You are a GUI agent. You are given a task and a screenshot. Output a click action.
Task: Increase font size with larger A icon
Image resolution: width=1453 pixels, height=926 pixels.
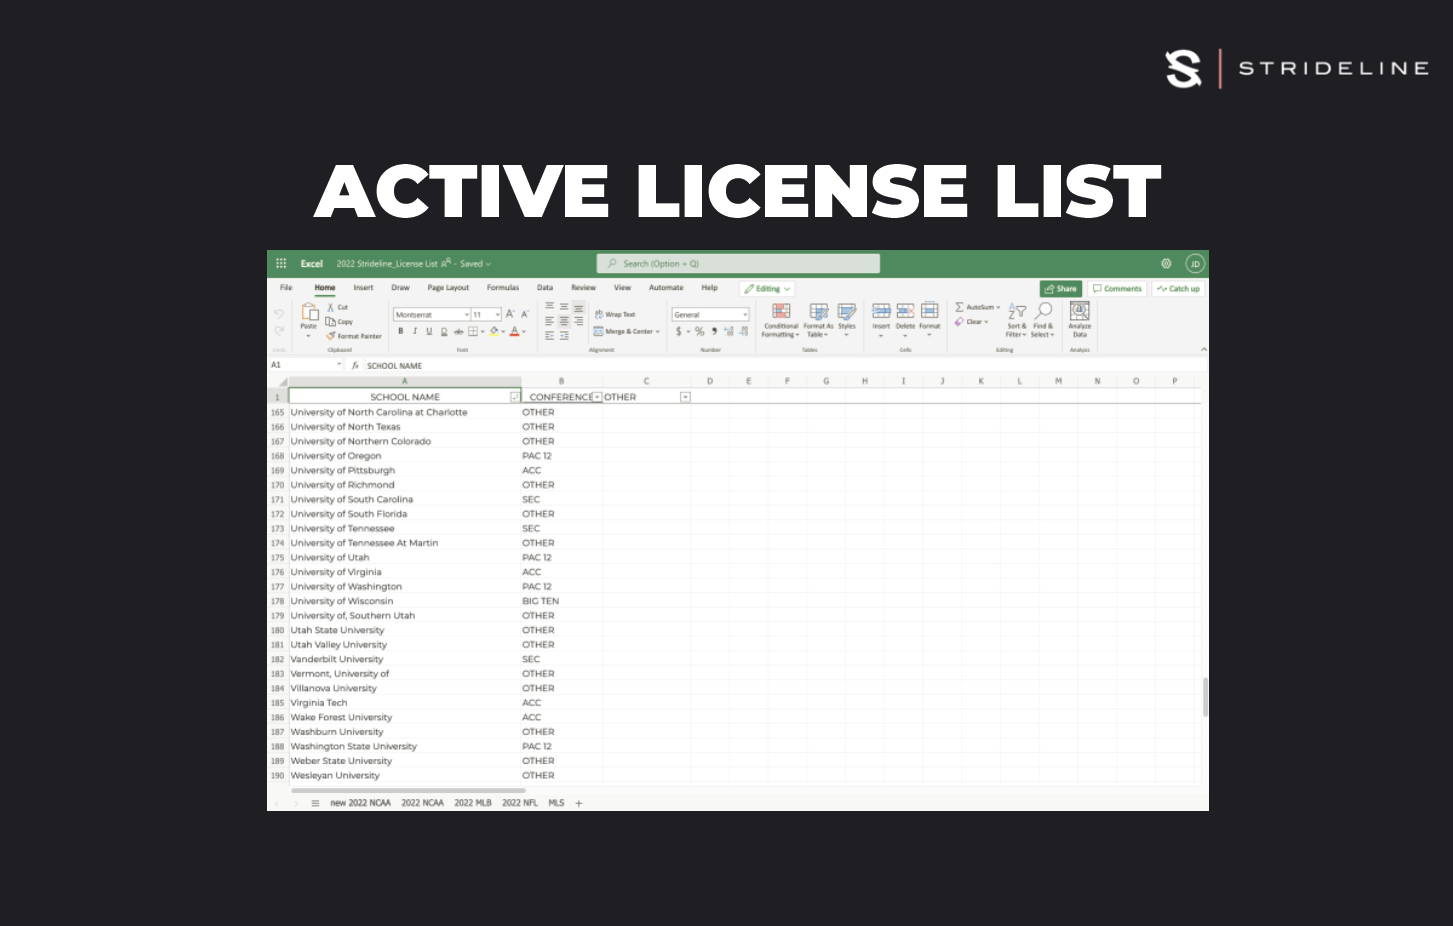[510, 314]
